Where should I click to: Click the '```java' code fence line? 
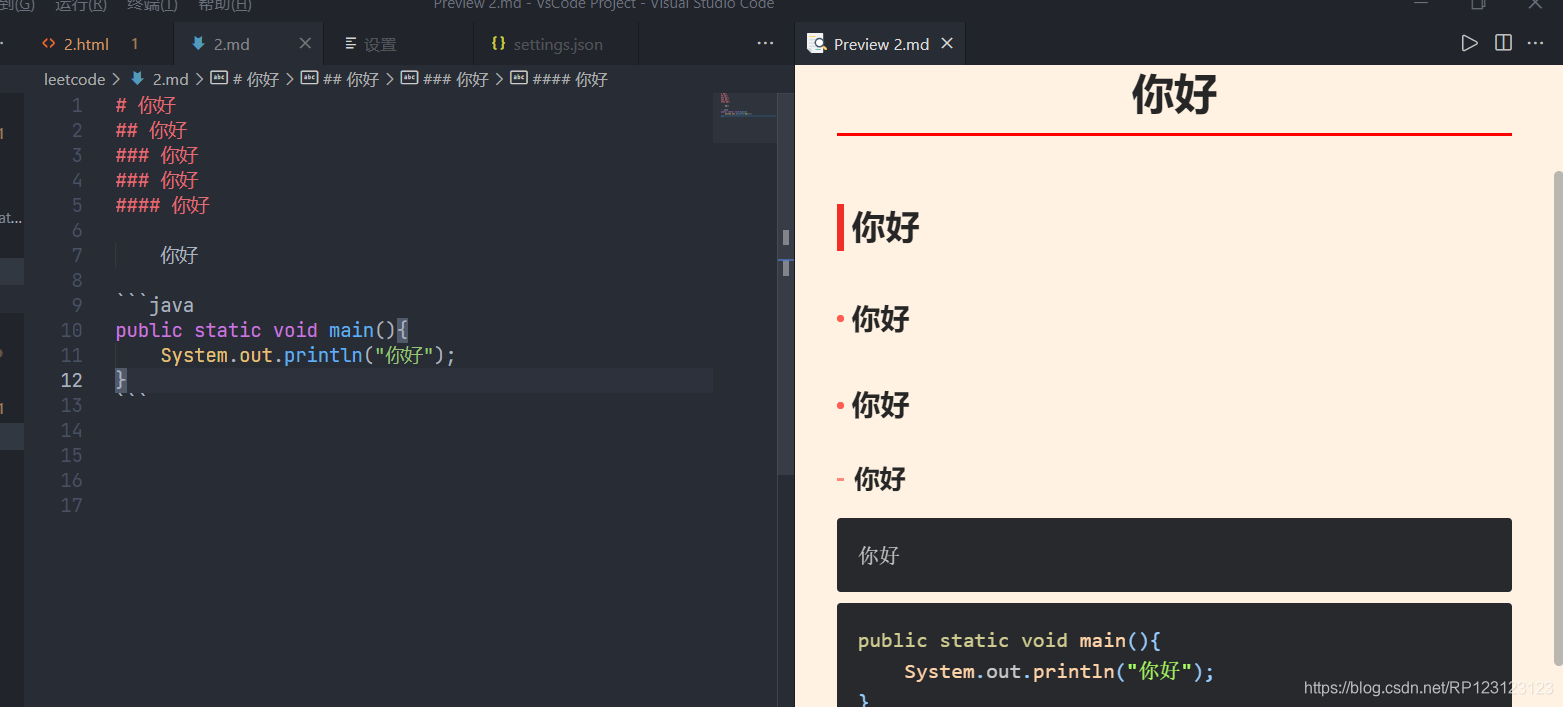pos(154,305)
